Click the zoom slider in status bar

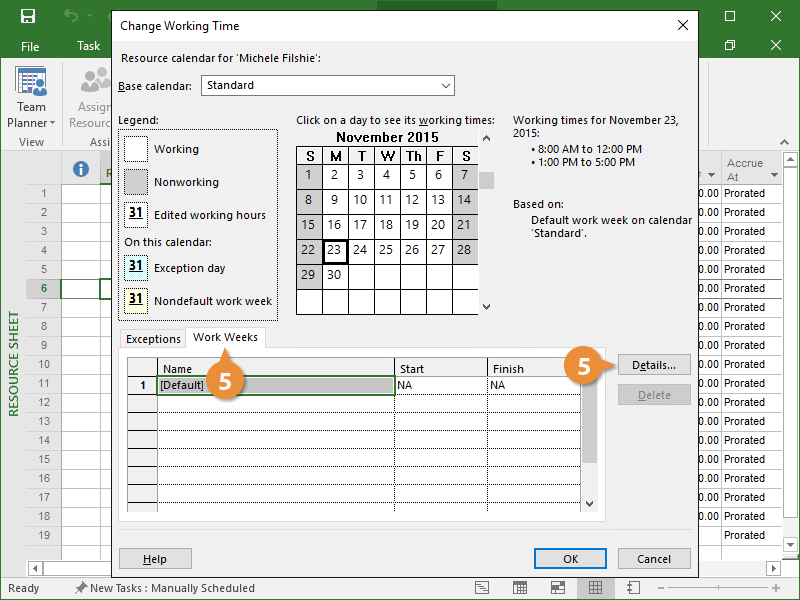pos(720,588)
